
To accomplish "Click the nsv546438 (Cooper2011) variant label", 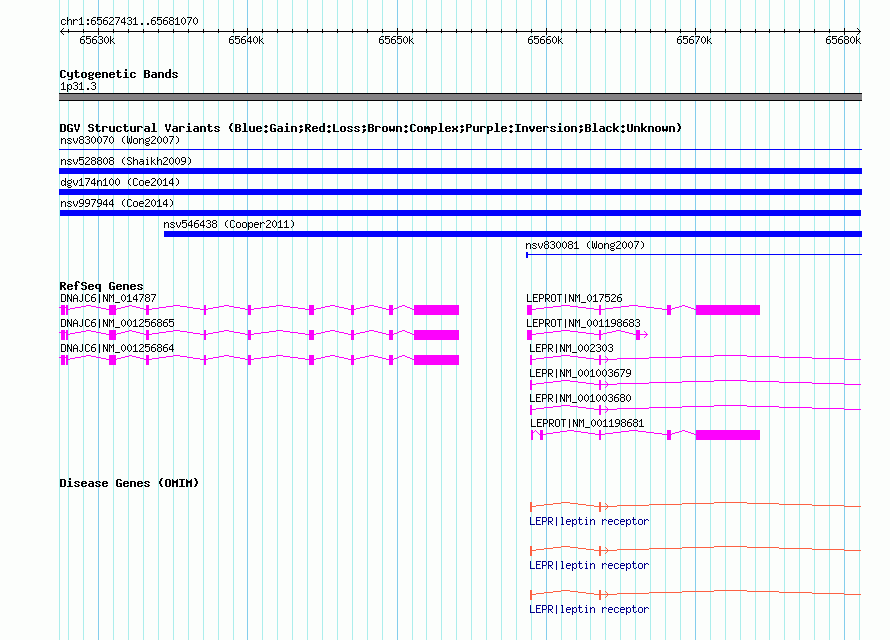I will point(229,224).
